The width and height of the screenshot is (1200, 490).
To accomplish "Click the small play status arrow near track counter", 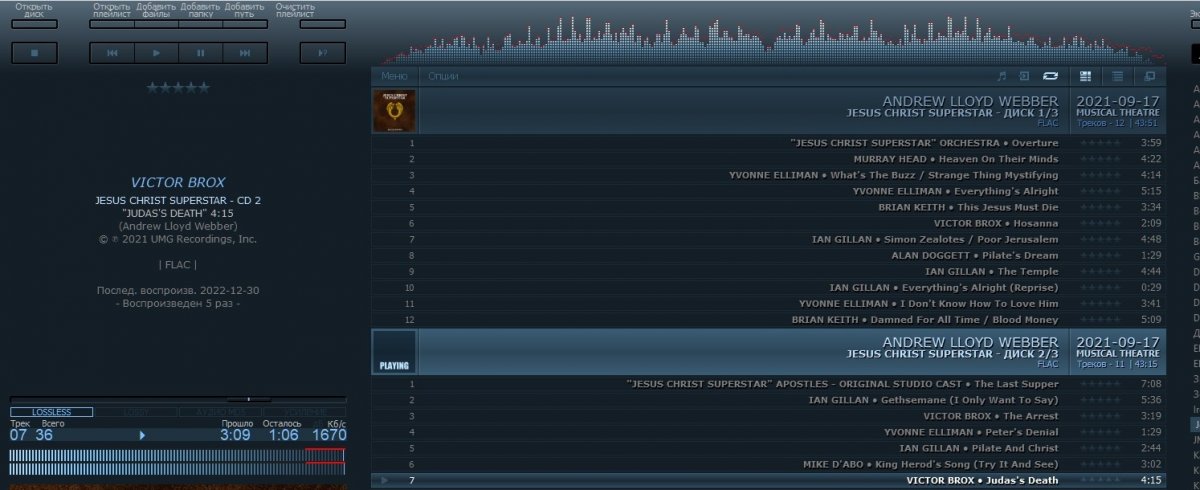I will (142, 435).
